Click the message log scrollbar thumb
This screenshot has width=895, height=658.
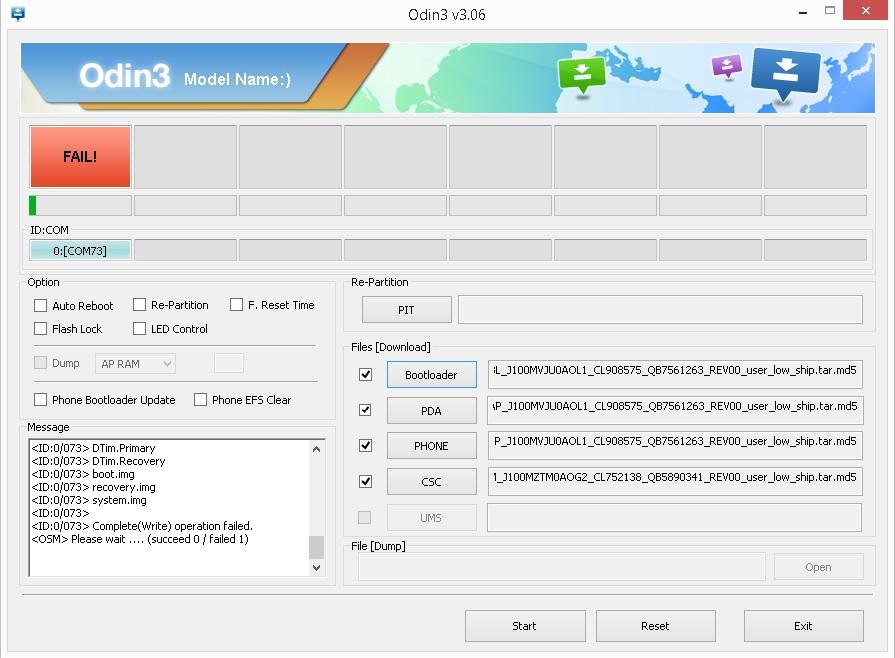(317, 547)
